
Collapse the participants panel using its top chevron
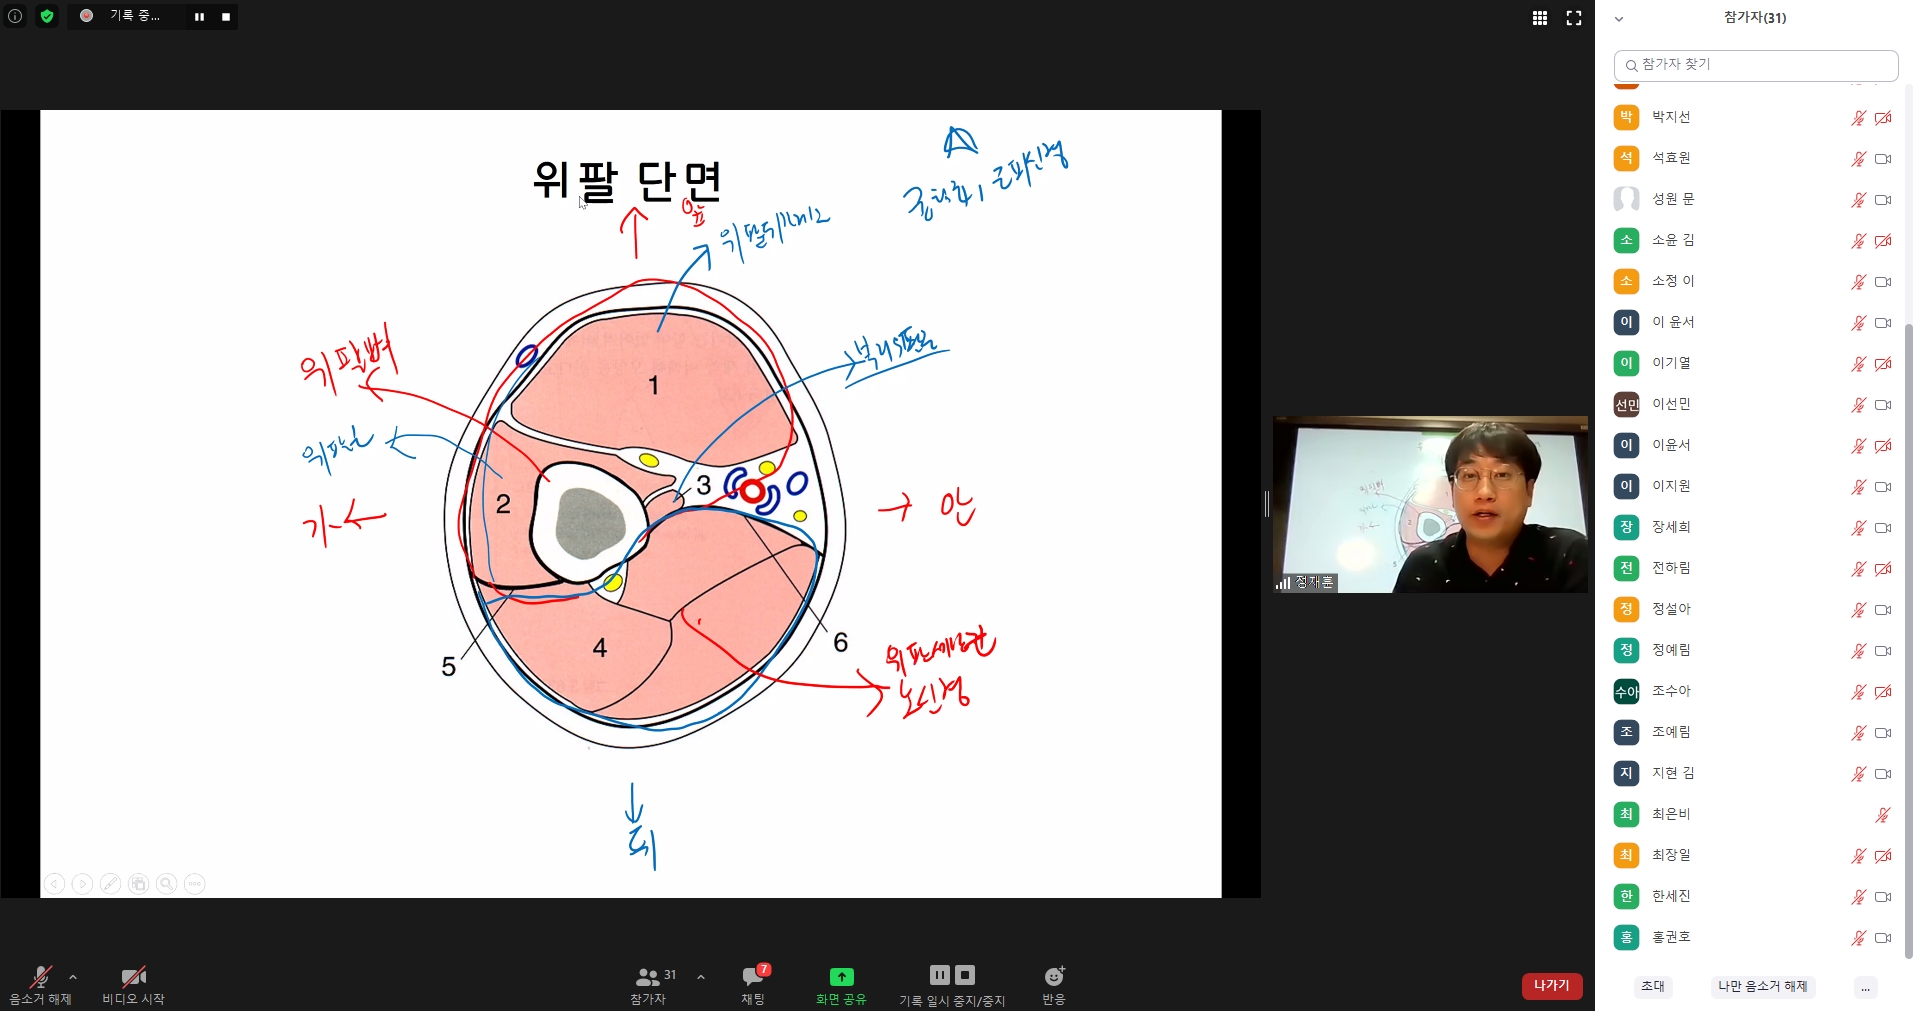pyautogui.click(x=1618, y=18)
